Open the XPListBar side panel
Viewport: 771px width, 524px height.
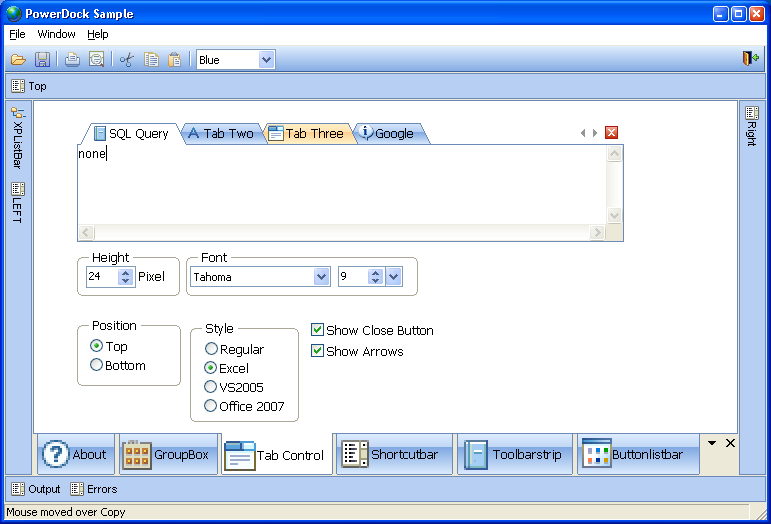(x=18, y=138)
